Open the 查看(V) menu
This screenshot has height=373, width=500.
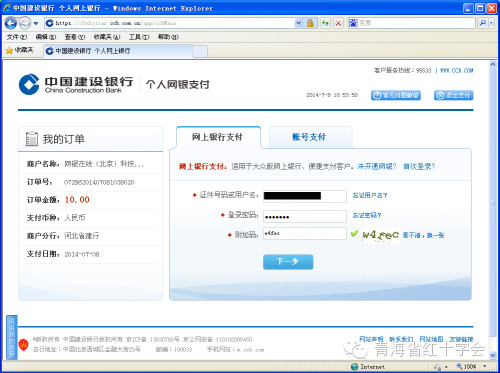[75, 37]
